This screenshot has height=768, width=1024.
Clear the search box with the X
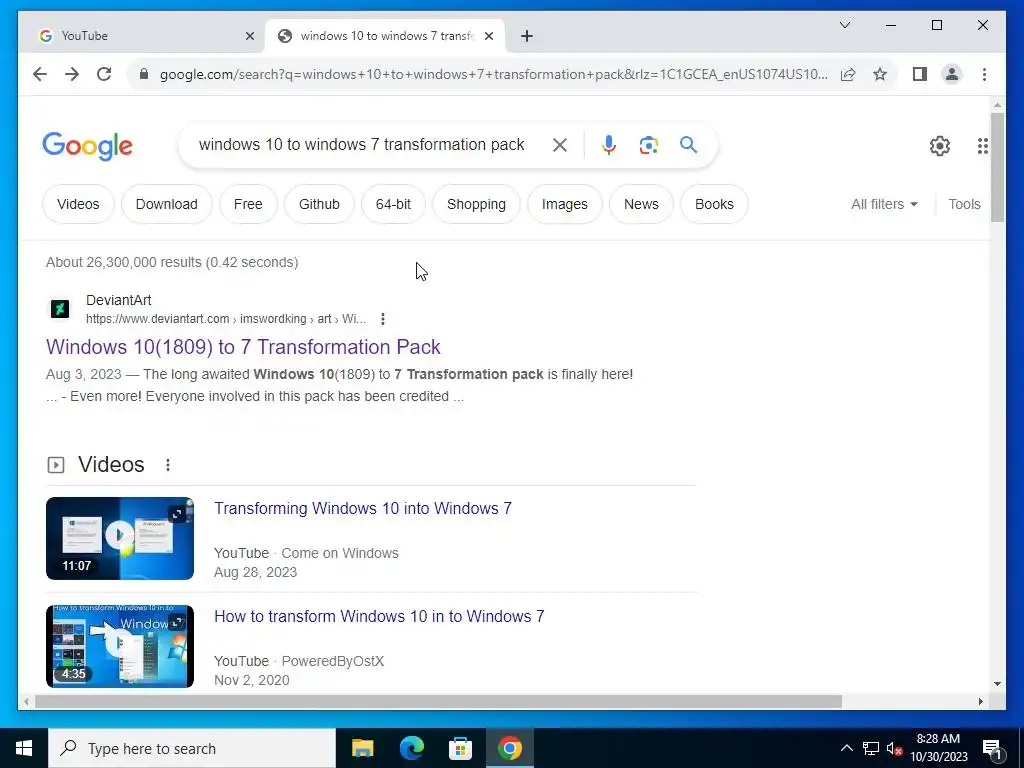[560, 145]
